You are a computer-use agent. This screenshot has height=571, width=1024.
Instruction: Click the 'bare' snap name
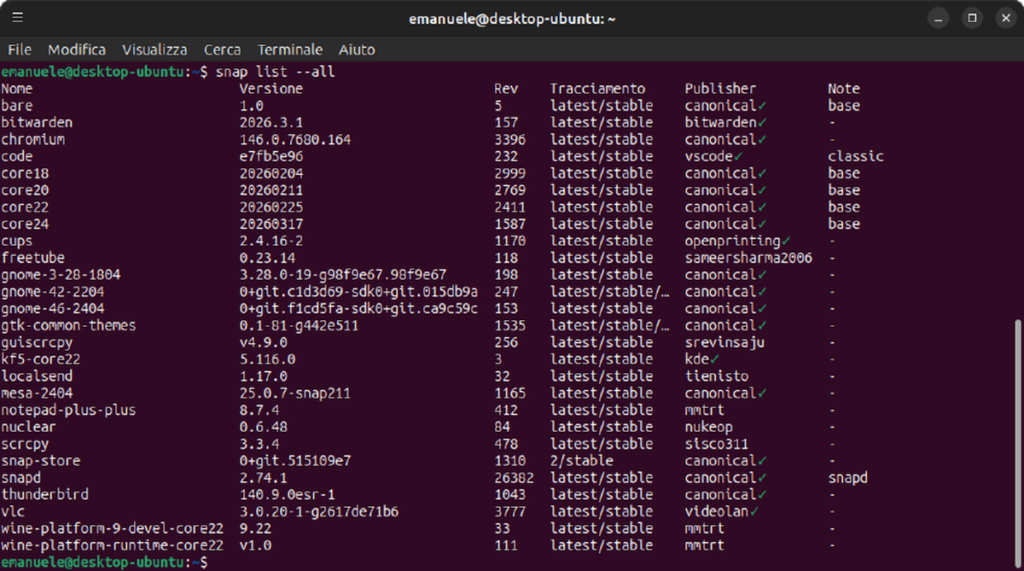(x=17, y=106)
